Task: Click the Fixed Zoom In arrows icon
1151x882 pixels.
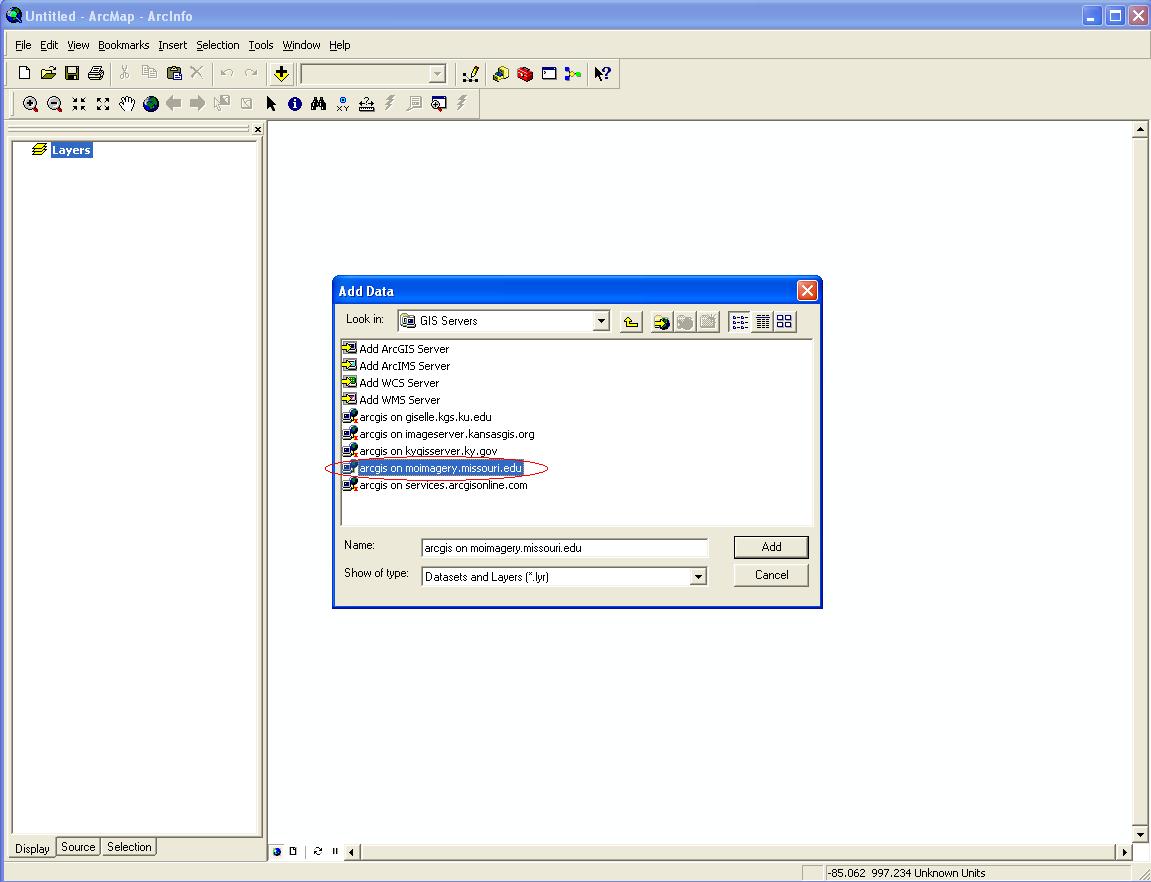Action: coord(79,104)
